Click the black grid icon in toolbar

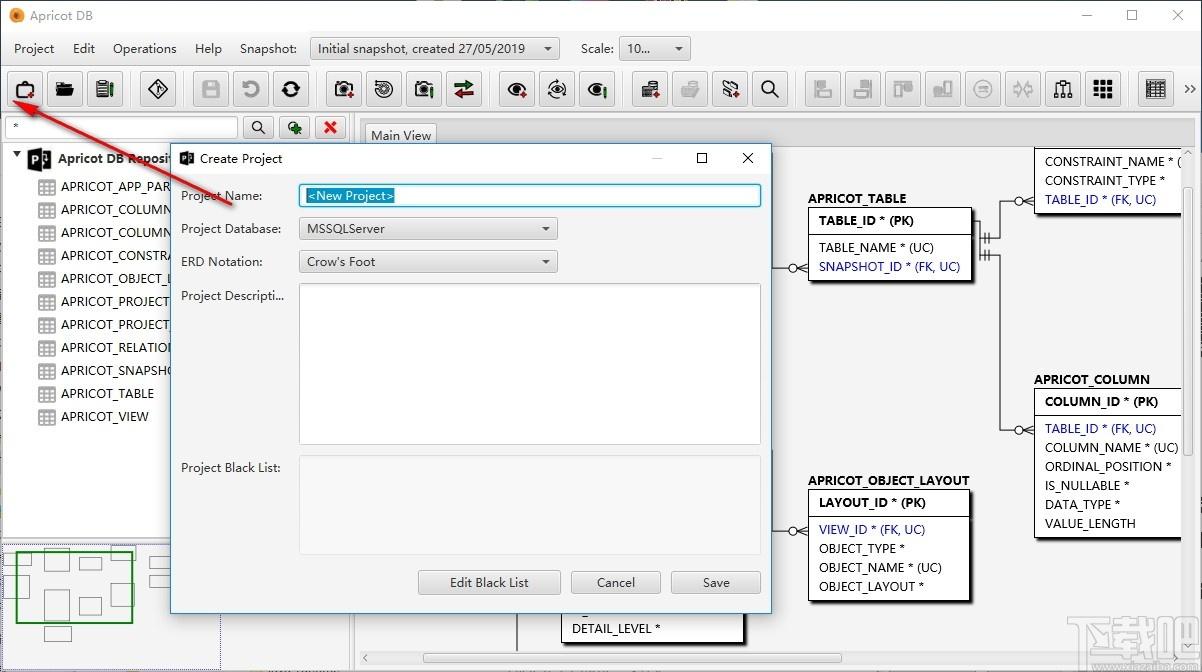point(1103,89)
